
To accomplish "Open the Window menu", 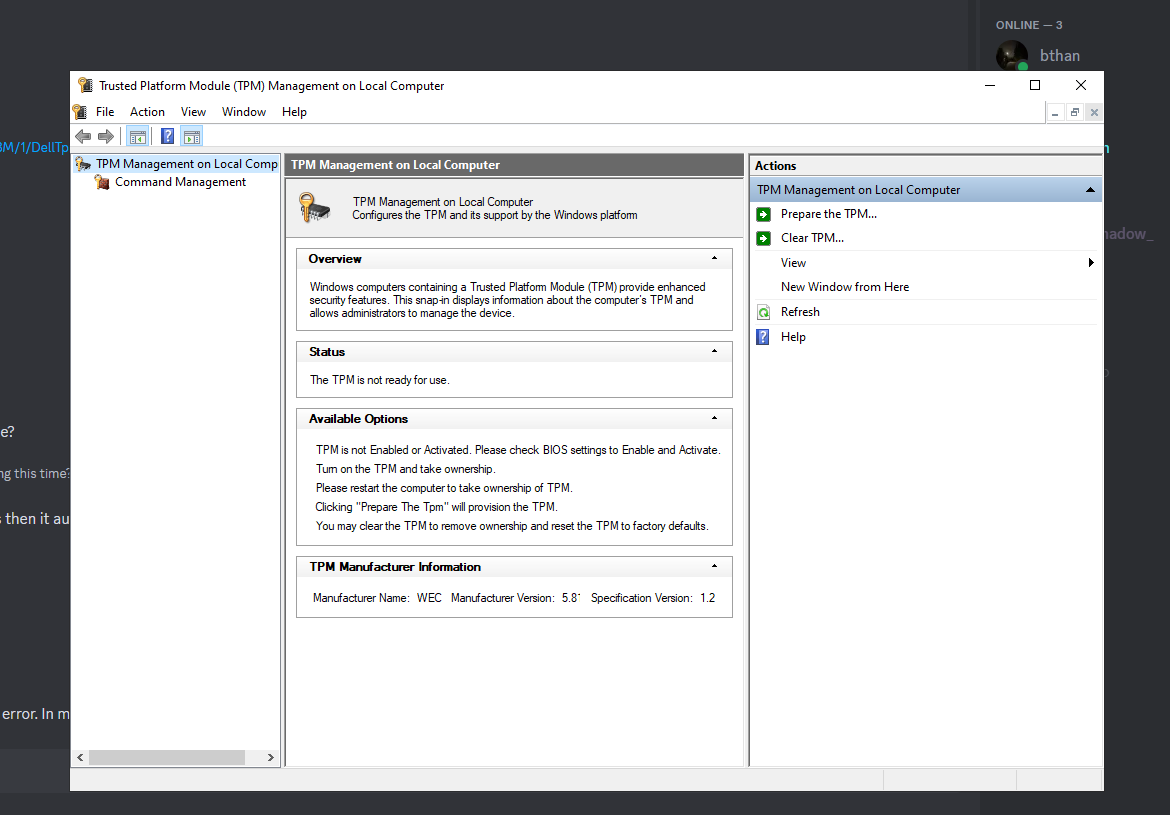I will pos(244,112).
